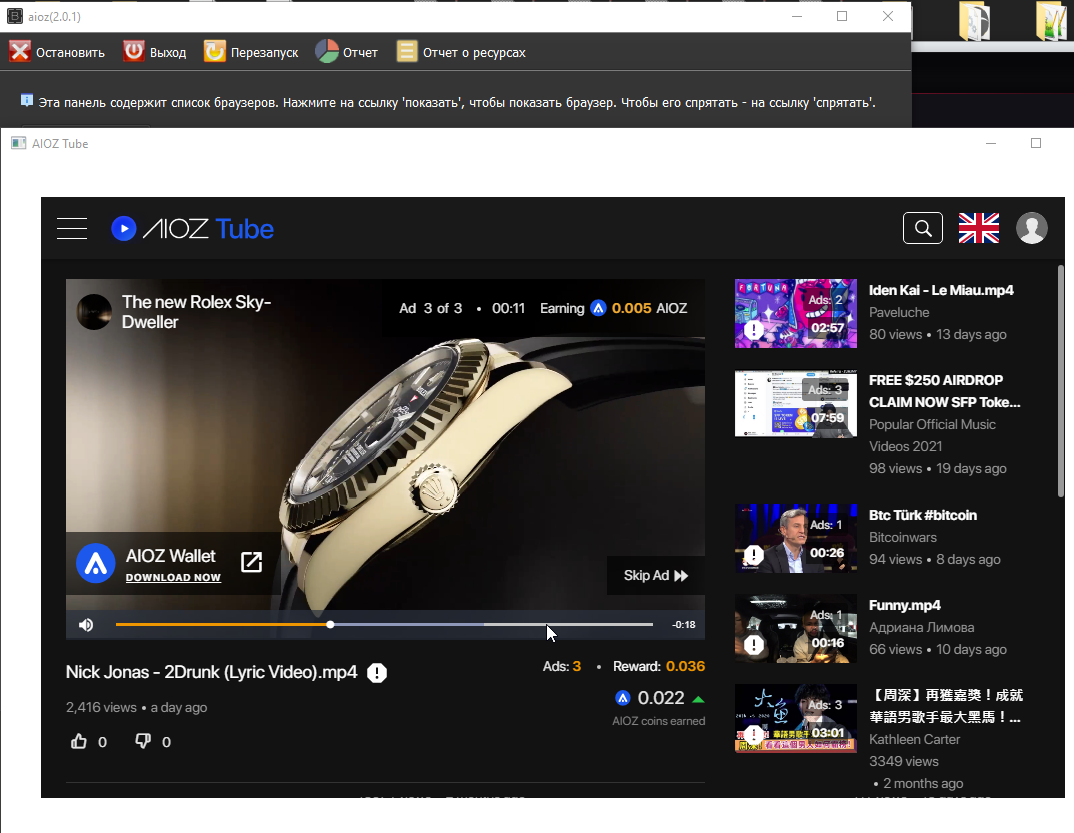The height and width of the screenshot is (833, 1074).
Task: Click the '0.005' earning value
Action: 632,308
